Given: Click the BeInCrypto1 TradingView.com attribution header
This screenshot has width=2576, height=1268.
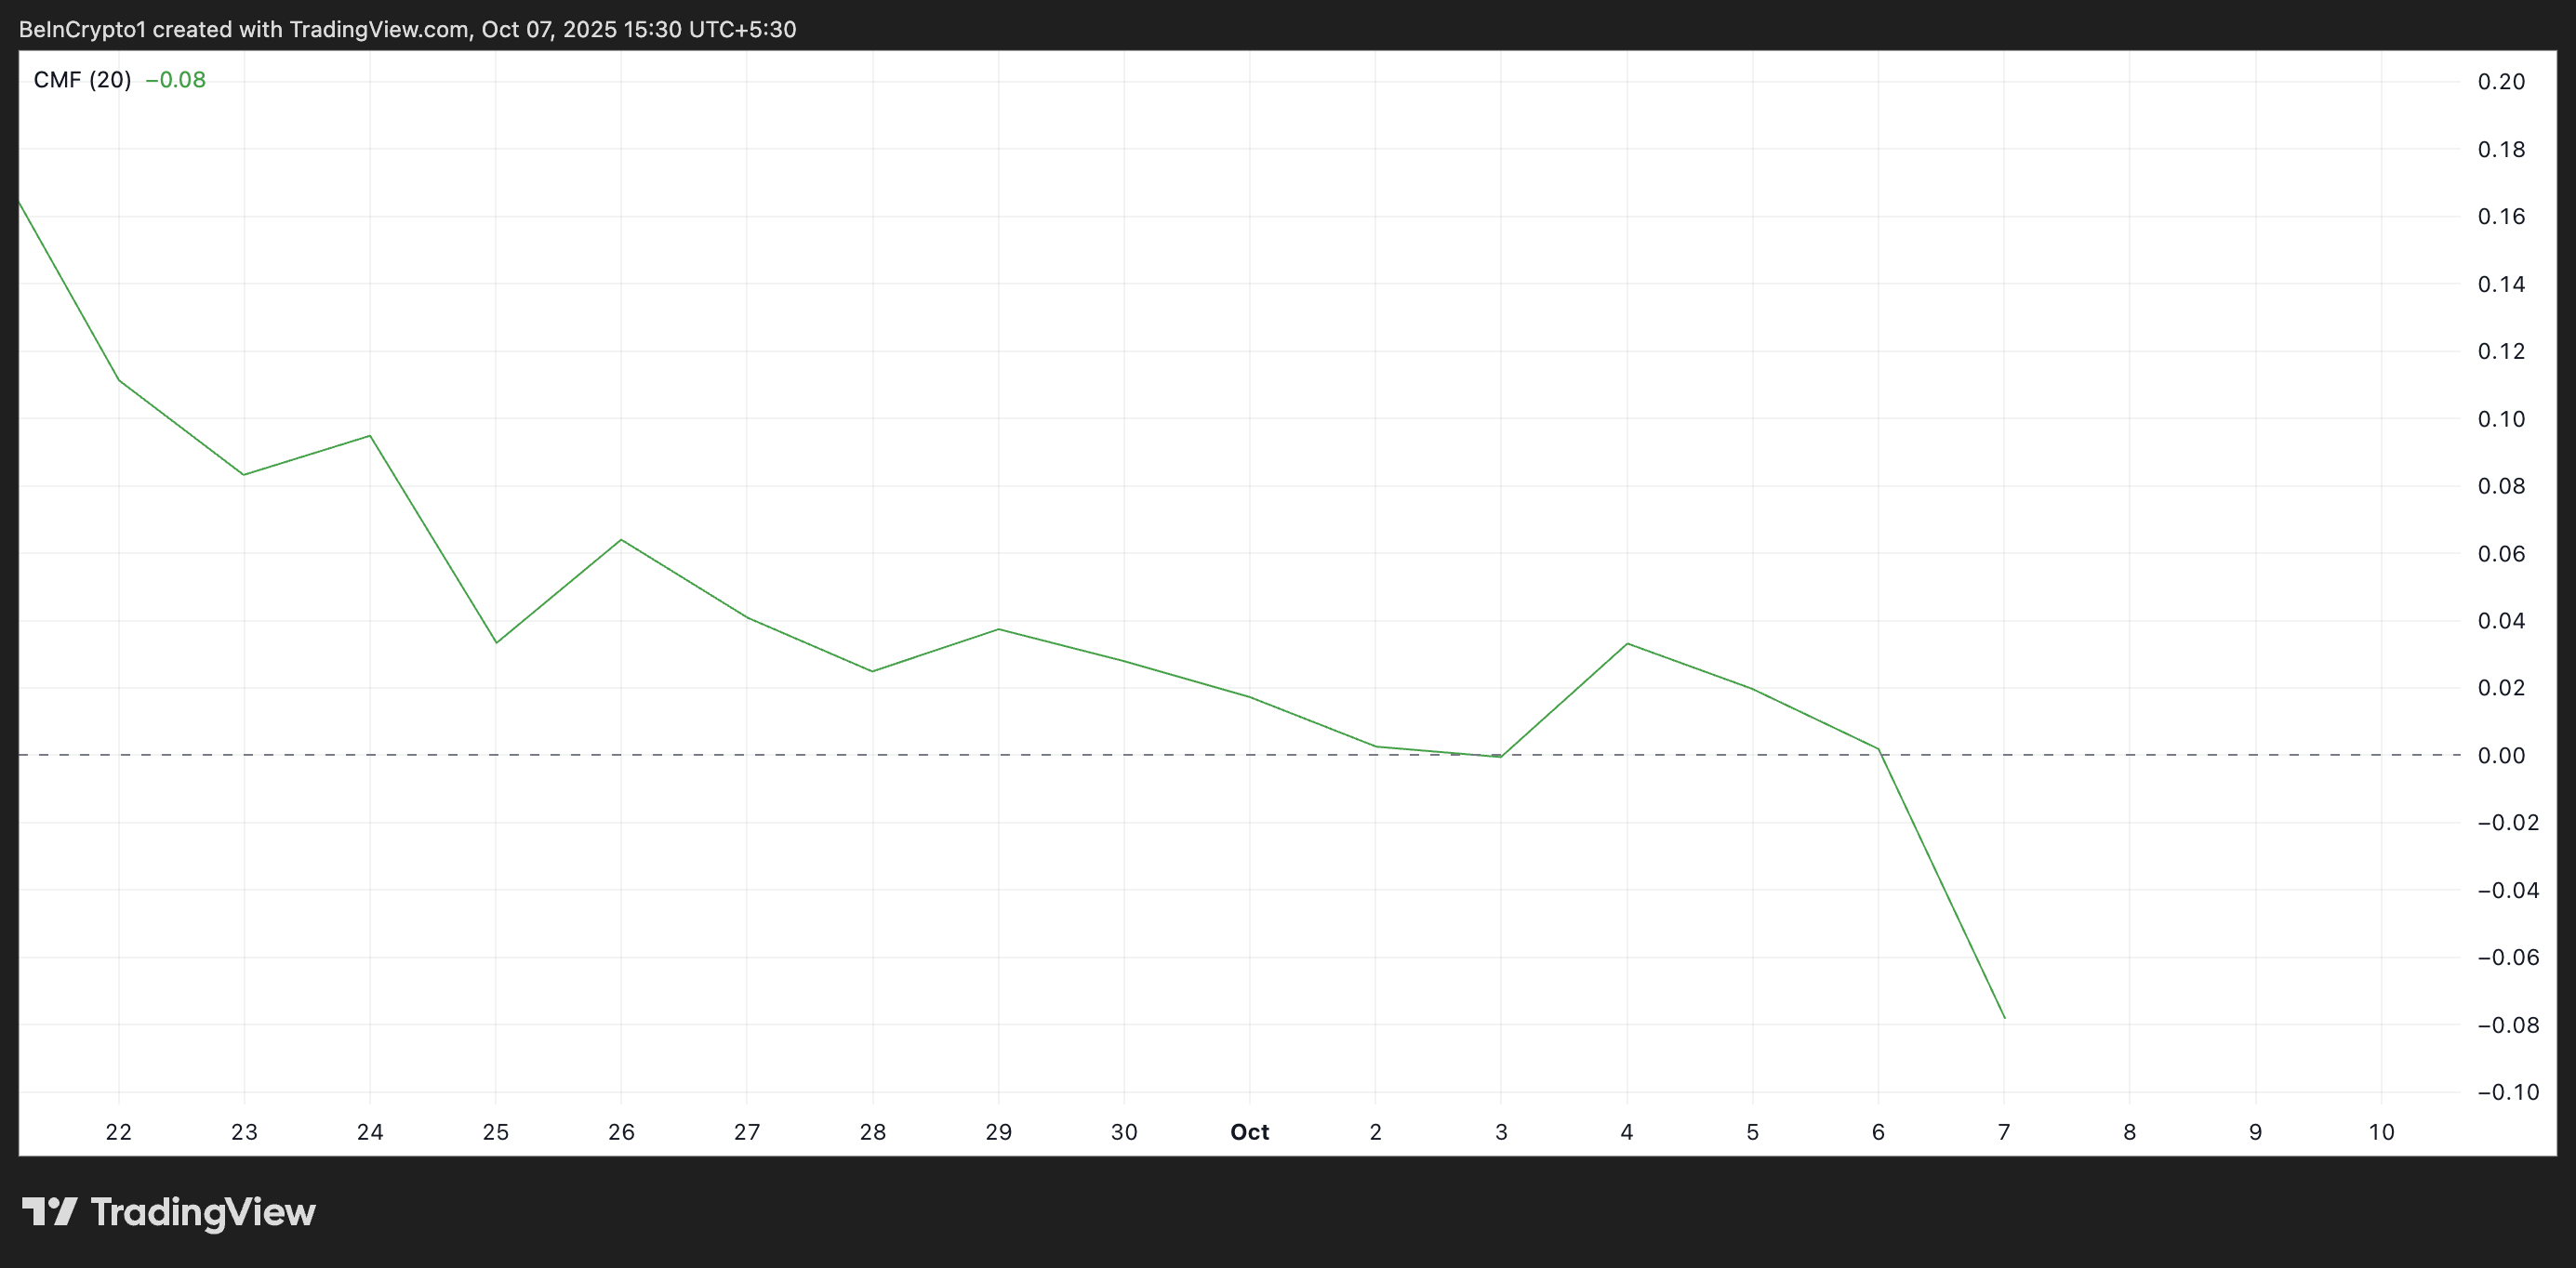Looking at the screenshot, I should [x=407, y=29].
